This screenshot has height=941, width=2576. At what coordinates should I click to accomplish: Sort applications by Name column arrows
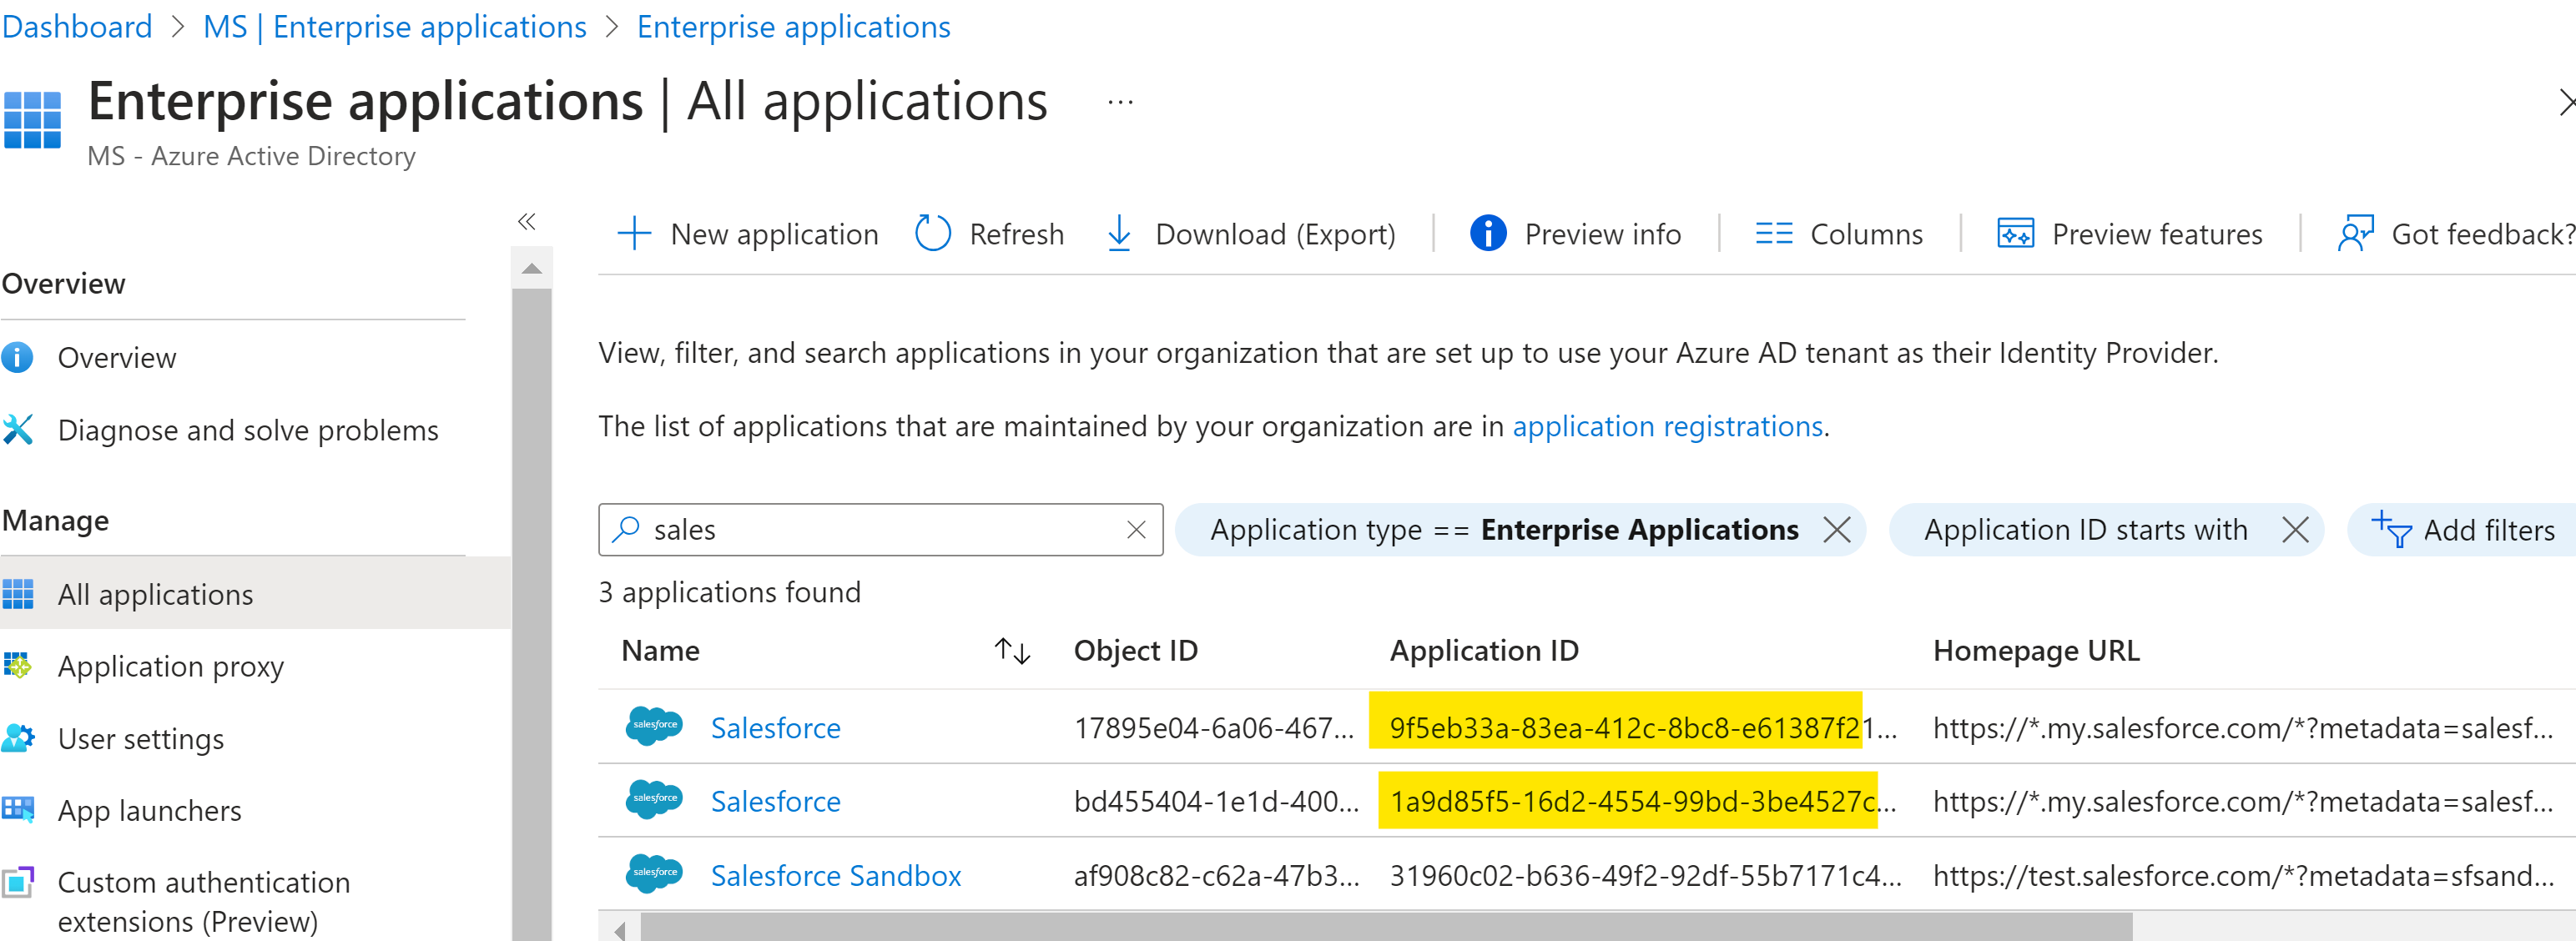pos(1012,651)
